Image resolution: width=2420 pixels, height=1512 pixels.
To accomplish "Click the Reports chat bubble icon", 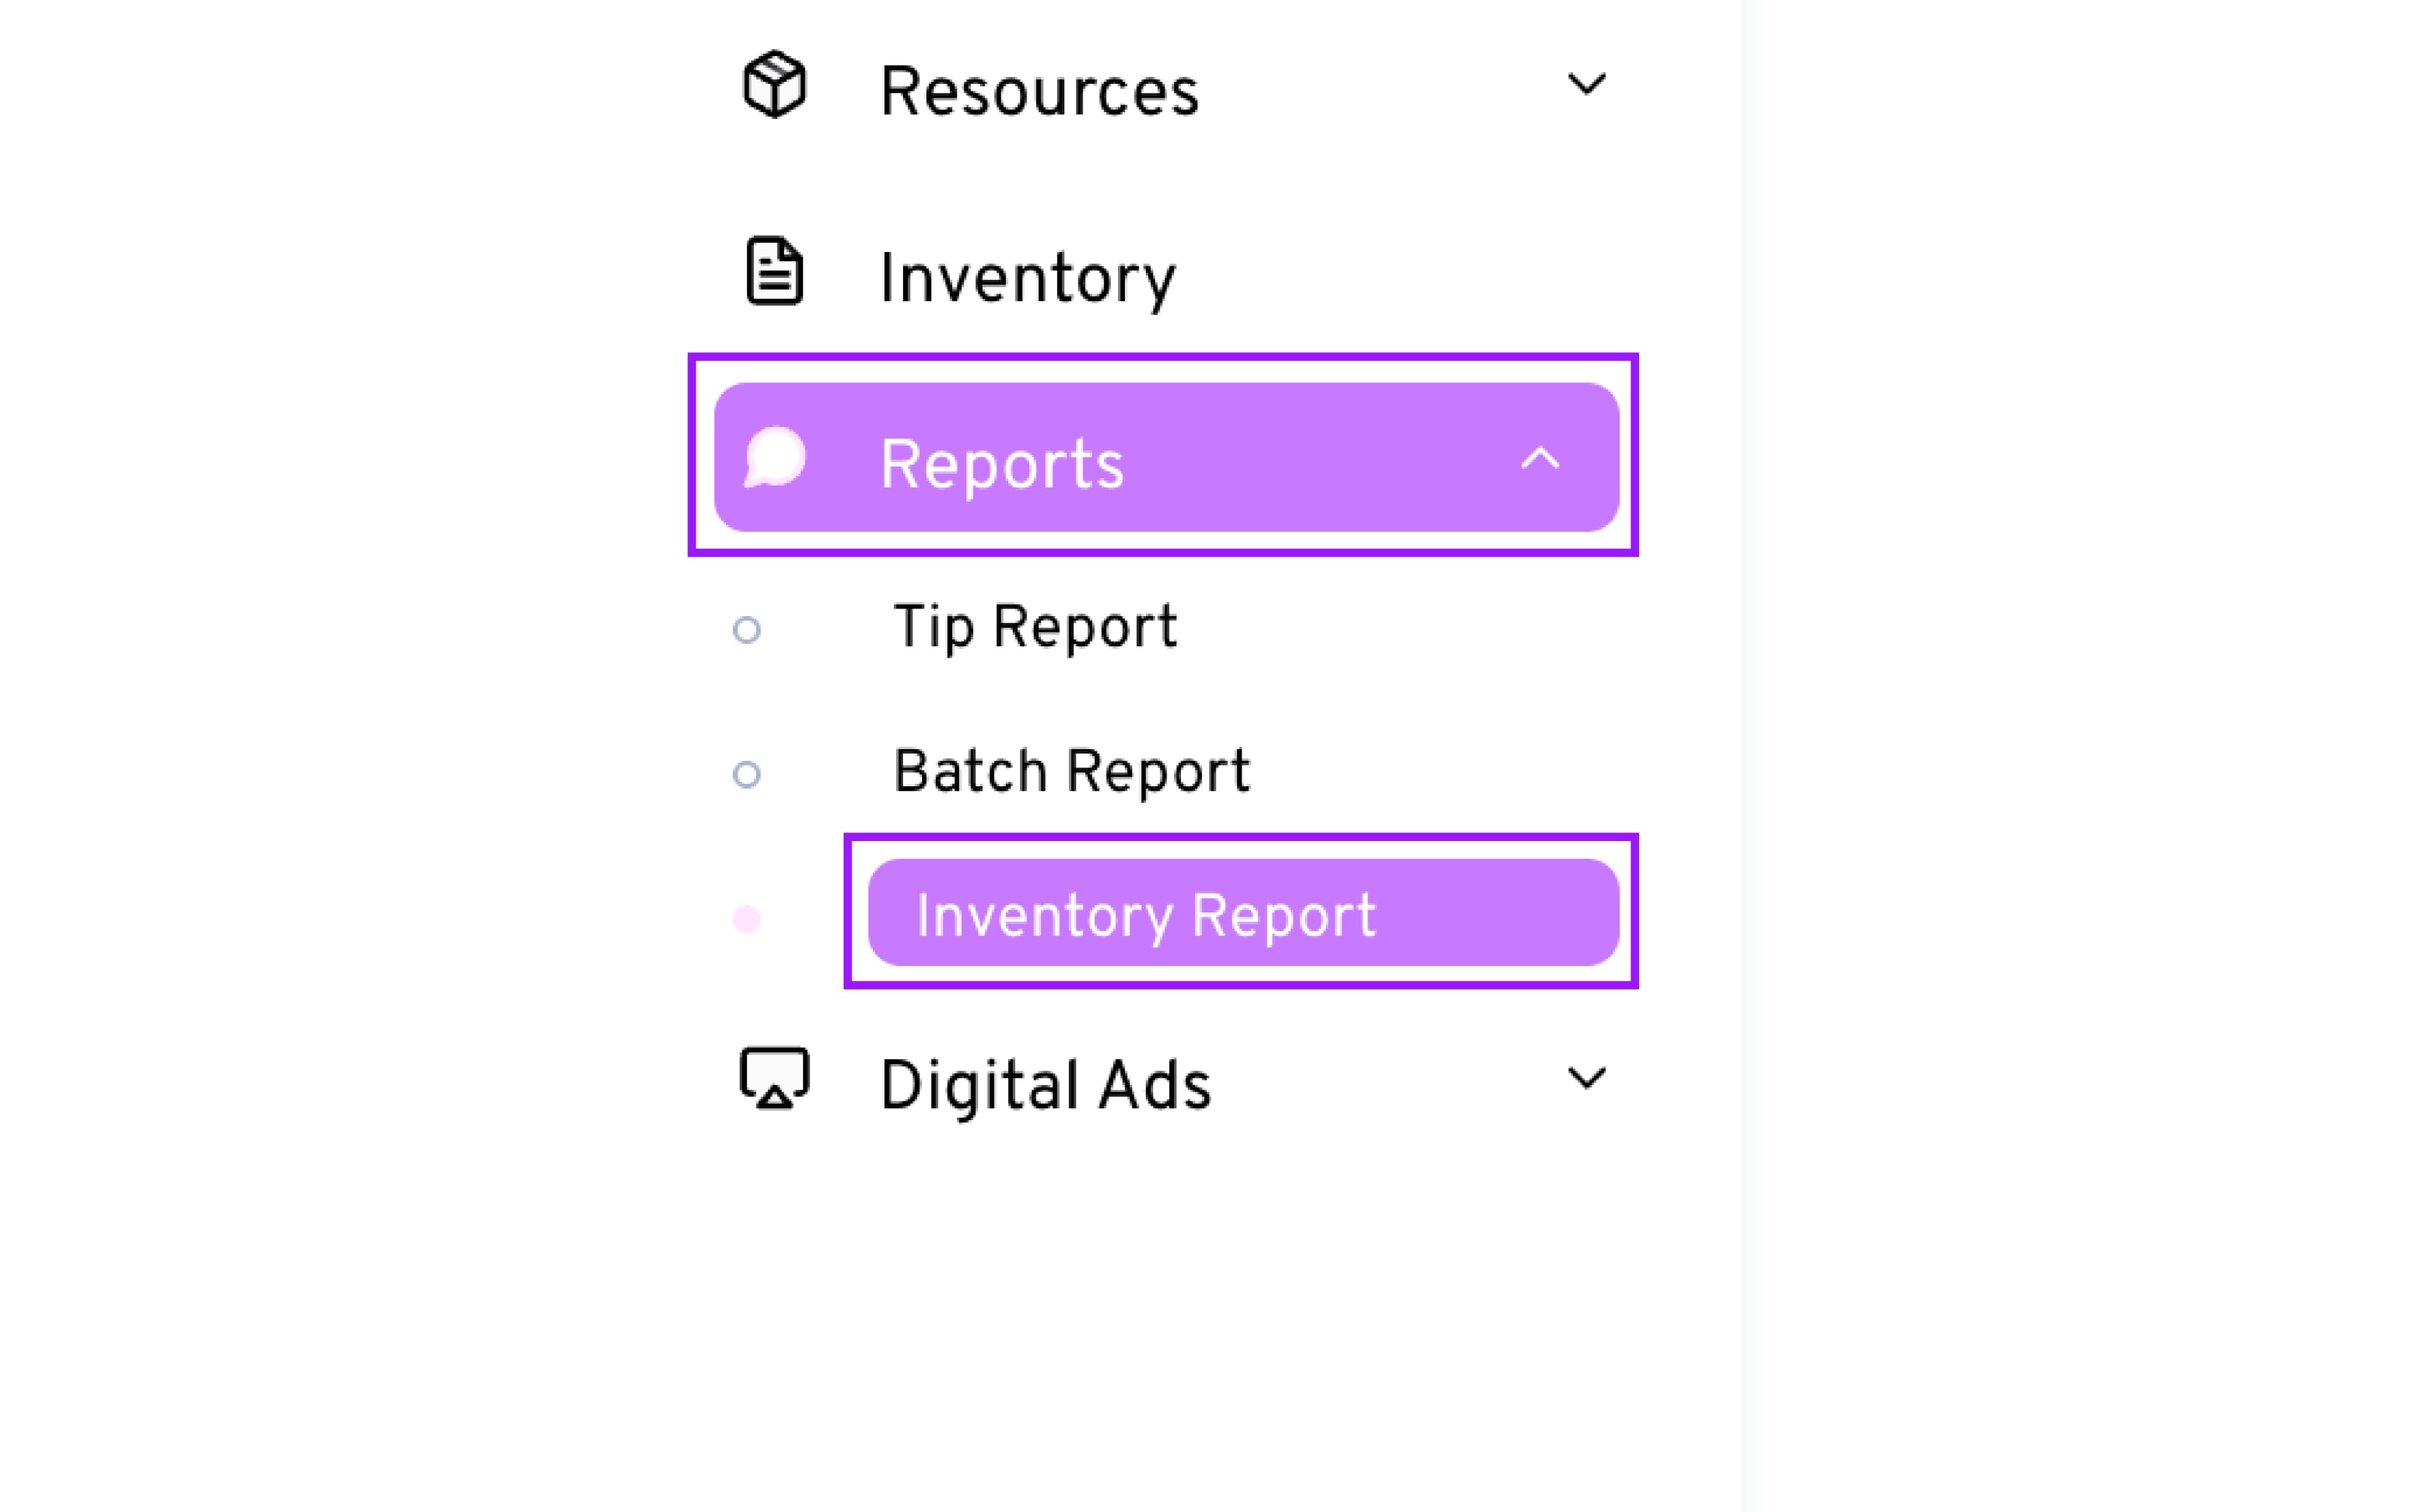I will coord(775,458).
